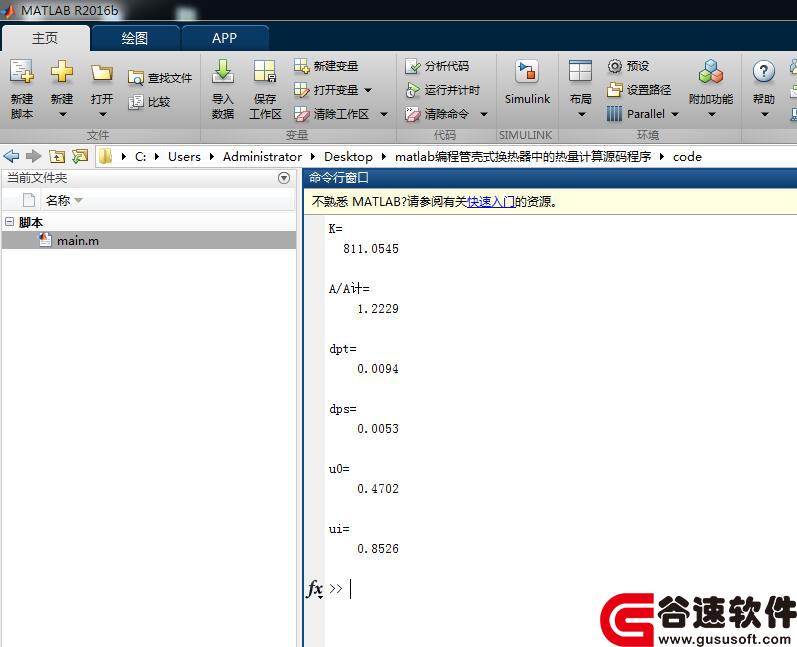Screen dimensions: 797x647
Task: Expand dropdown arrow under Open (打开)
Action: pyautogui.click(x=102, y=114)
